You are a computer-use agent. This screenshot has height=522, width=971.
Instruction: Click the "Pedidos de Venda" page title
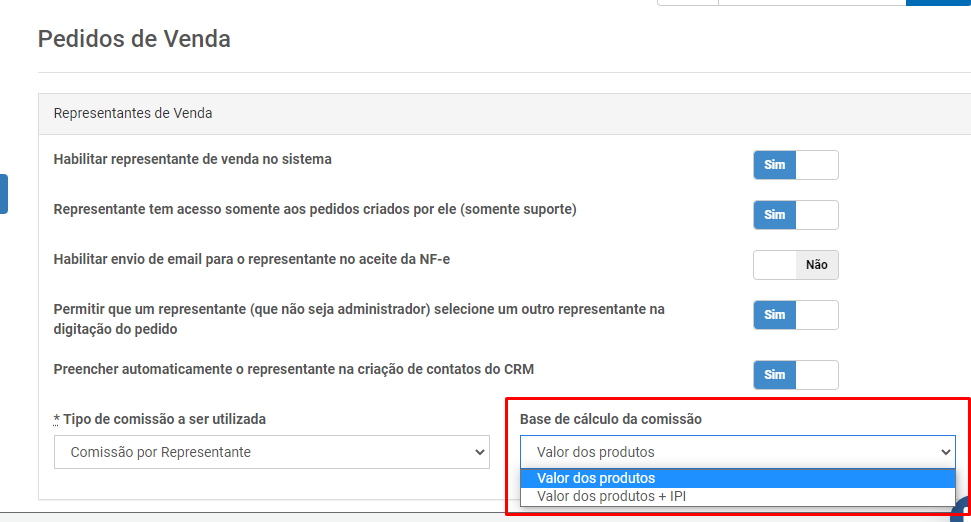tap(134, 39)
